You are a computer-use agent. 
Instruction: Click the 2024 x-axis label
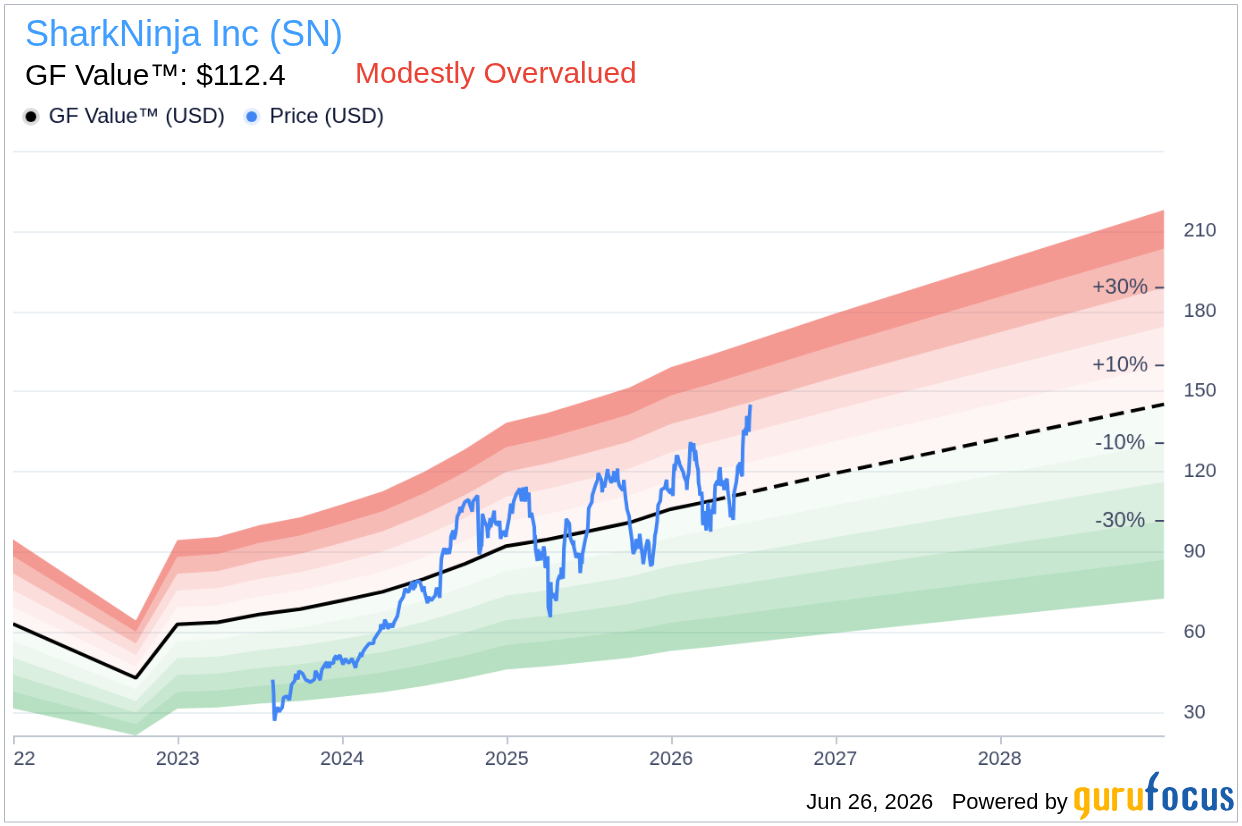343,758
